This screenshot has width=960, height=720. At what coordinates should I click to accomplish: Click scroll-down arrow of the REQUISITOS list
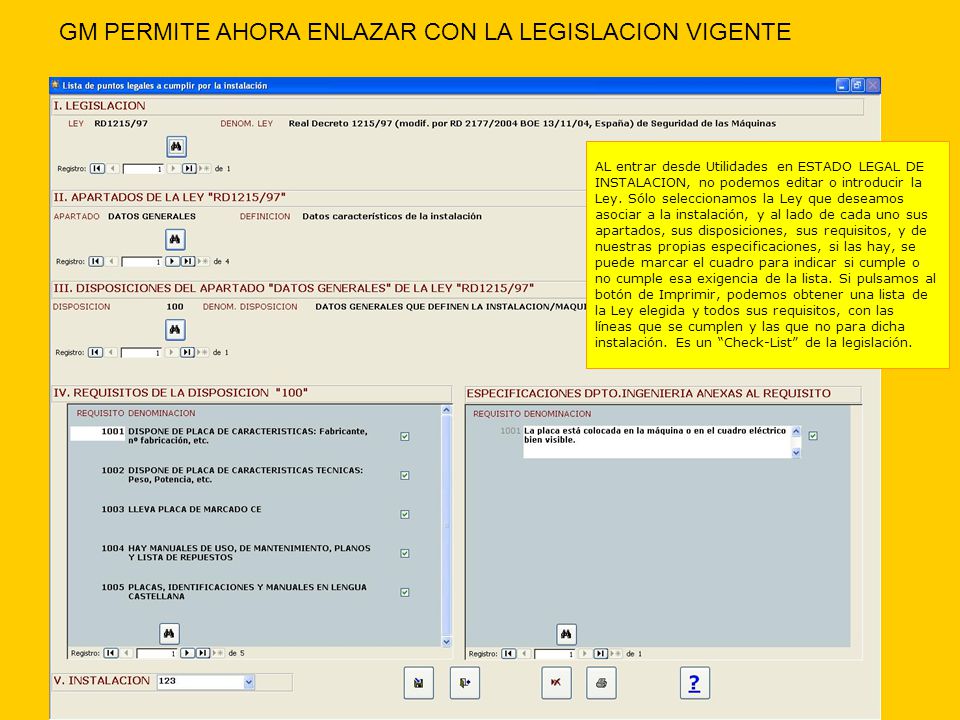tap(446, 642)
